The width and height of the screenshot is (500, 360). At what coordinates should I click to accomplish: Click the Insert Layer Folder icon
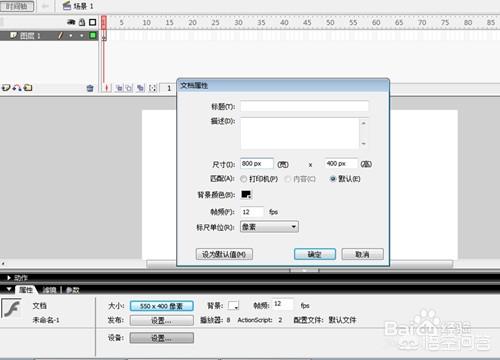click(x=28, y=88)
